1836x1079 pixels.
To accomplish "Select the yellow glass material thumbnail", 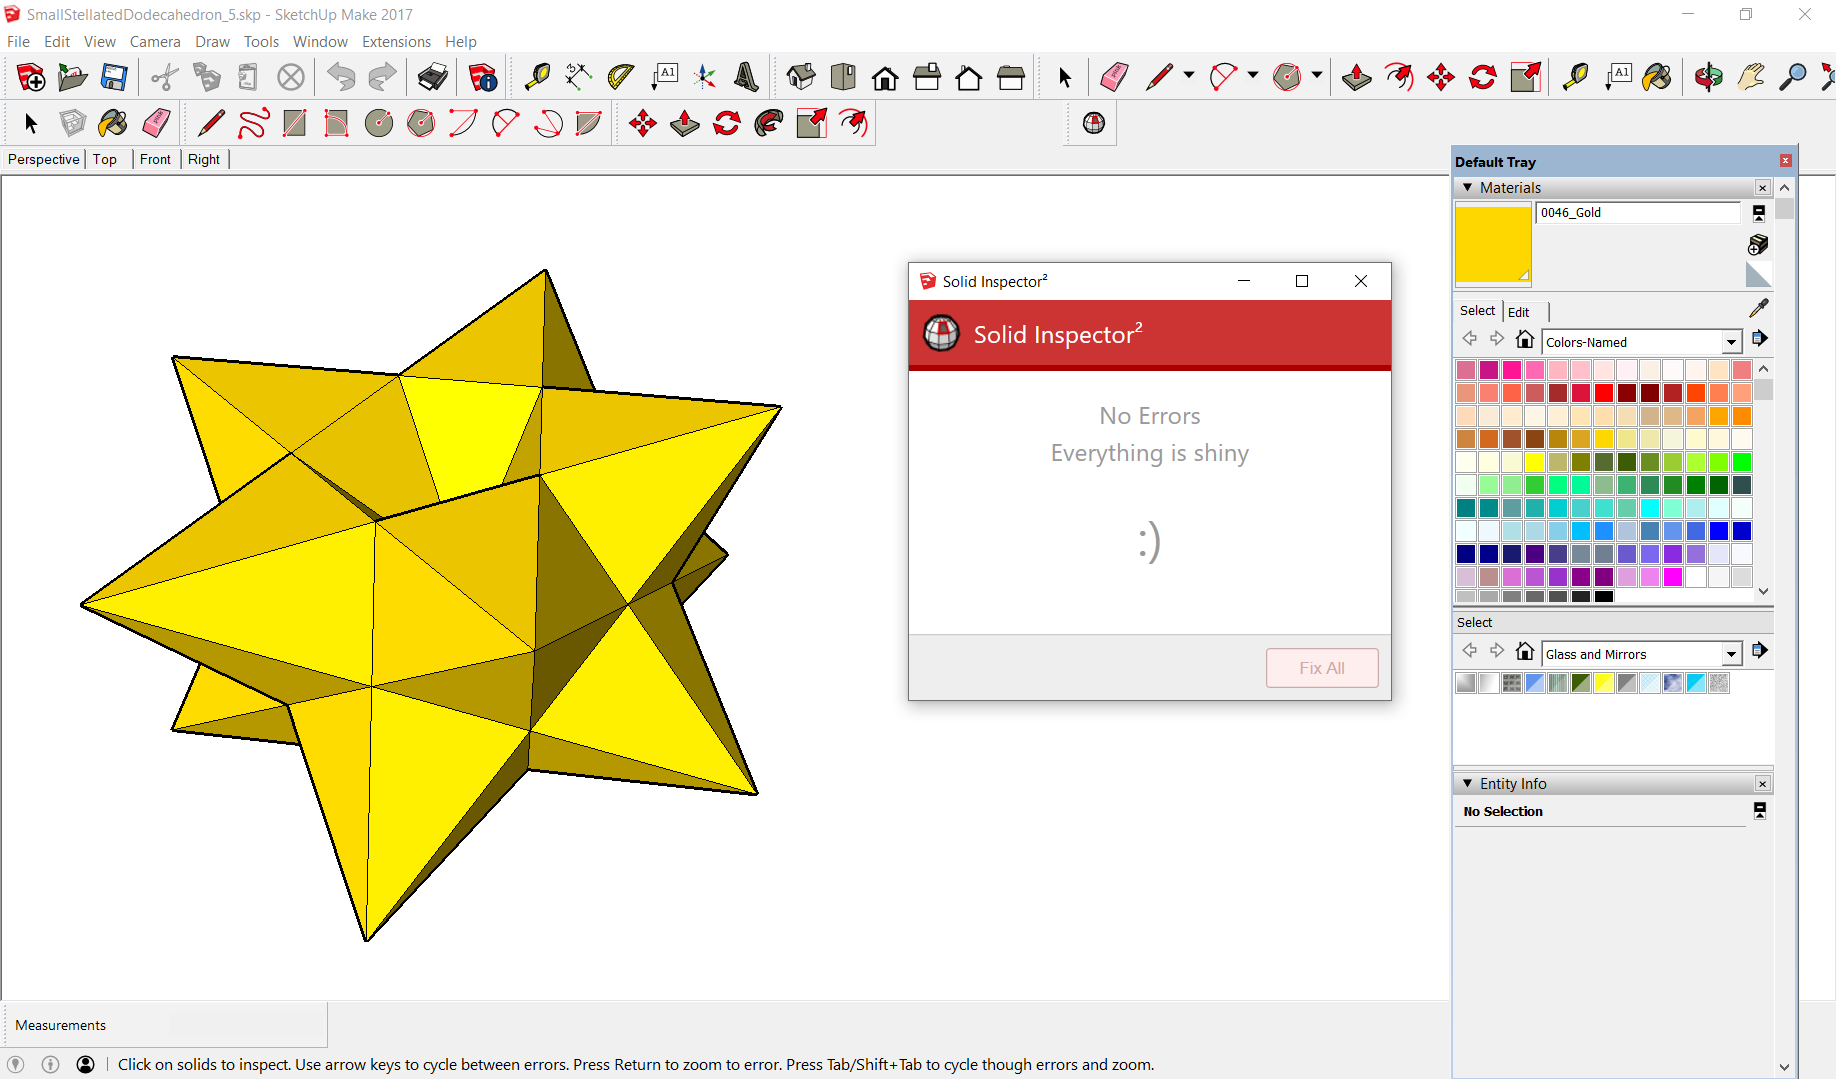I will coord(1604,683).
